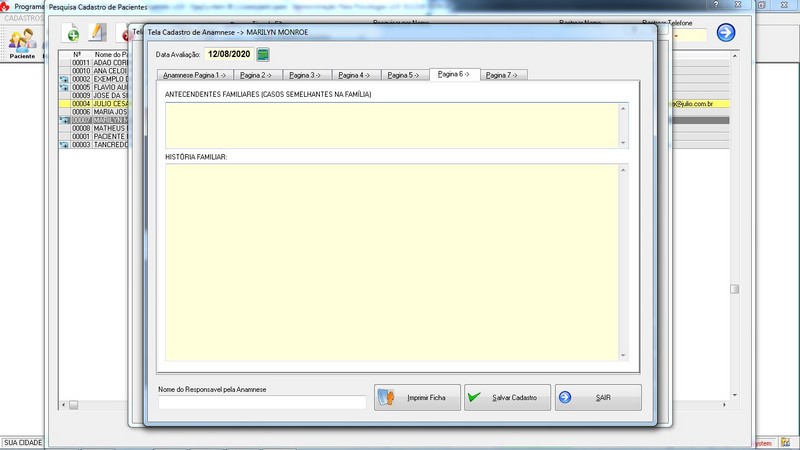800x450 pixels.
Task: Open the Pagina 3 tab
Action: (x=305, y=75)
